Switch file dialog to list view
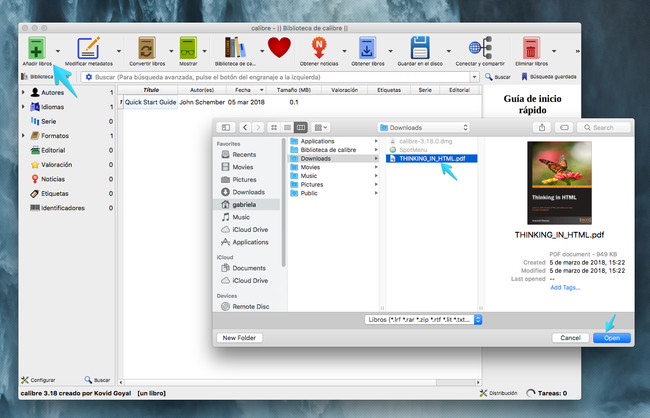Image resolution: width=650 pixels, height=418 pixels. coord(287,127)
